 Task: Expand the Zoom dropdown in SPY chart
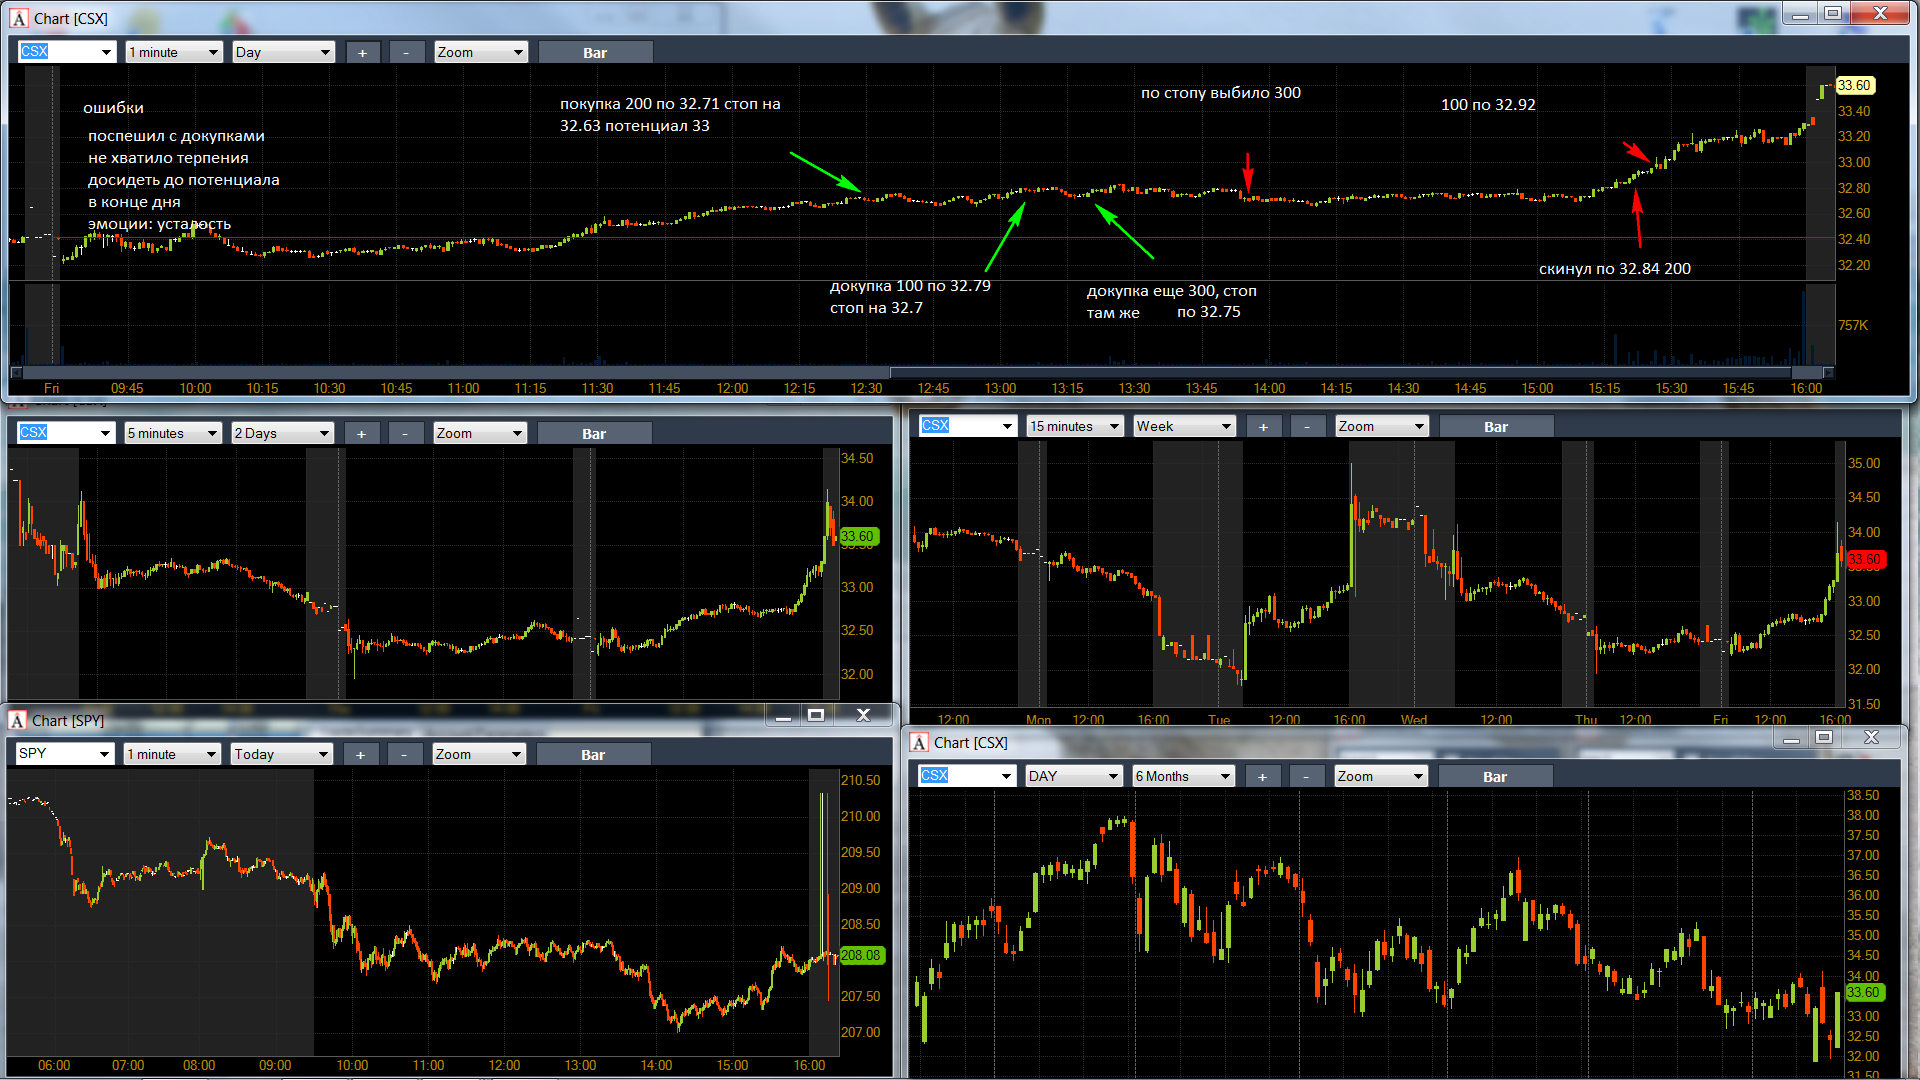[x=479, y=755]
